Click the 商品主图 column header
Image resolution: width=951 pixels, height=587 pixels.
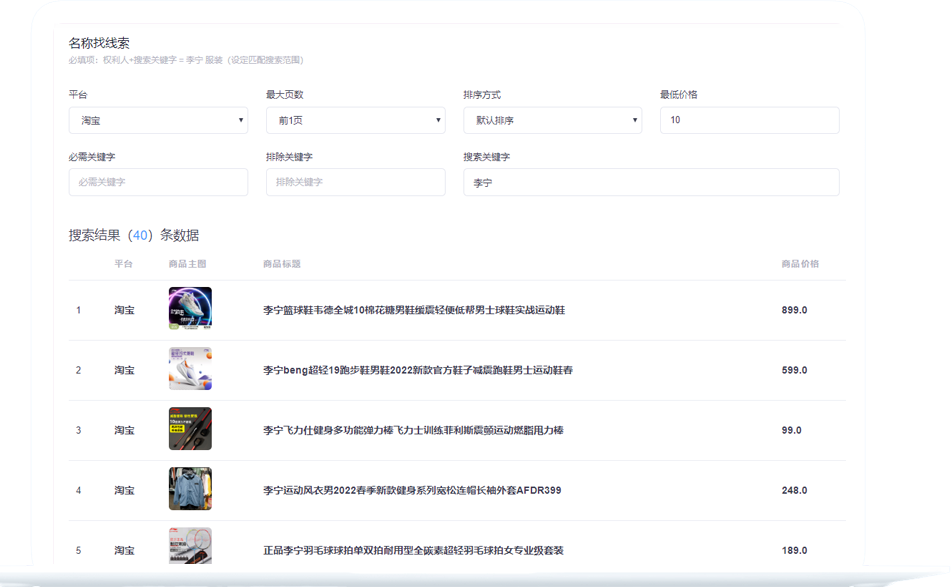coord(187,264)
